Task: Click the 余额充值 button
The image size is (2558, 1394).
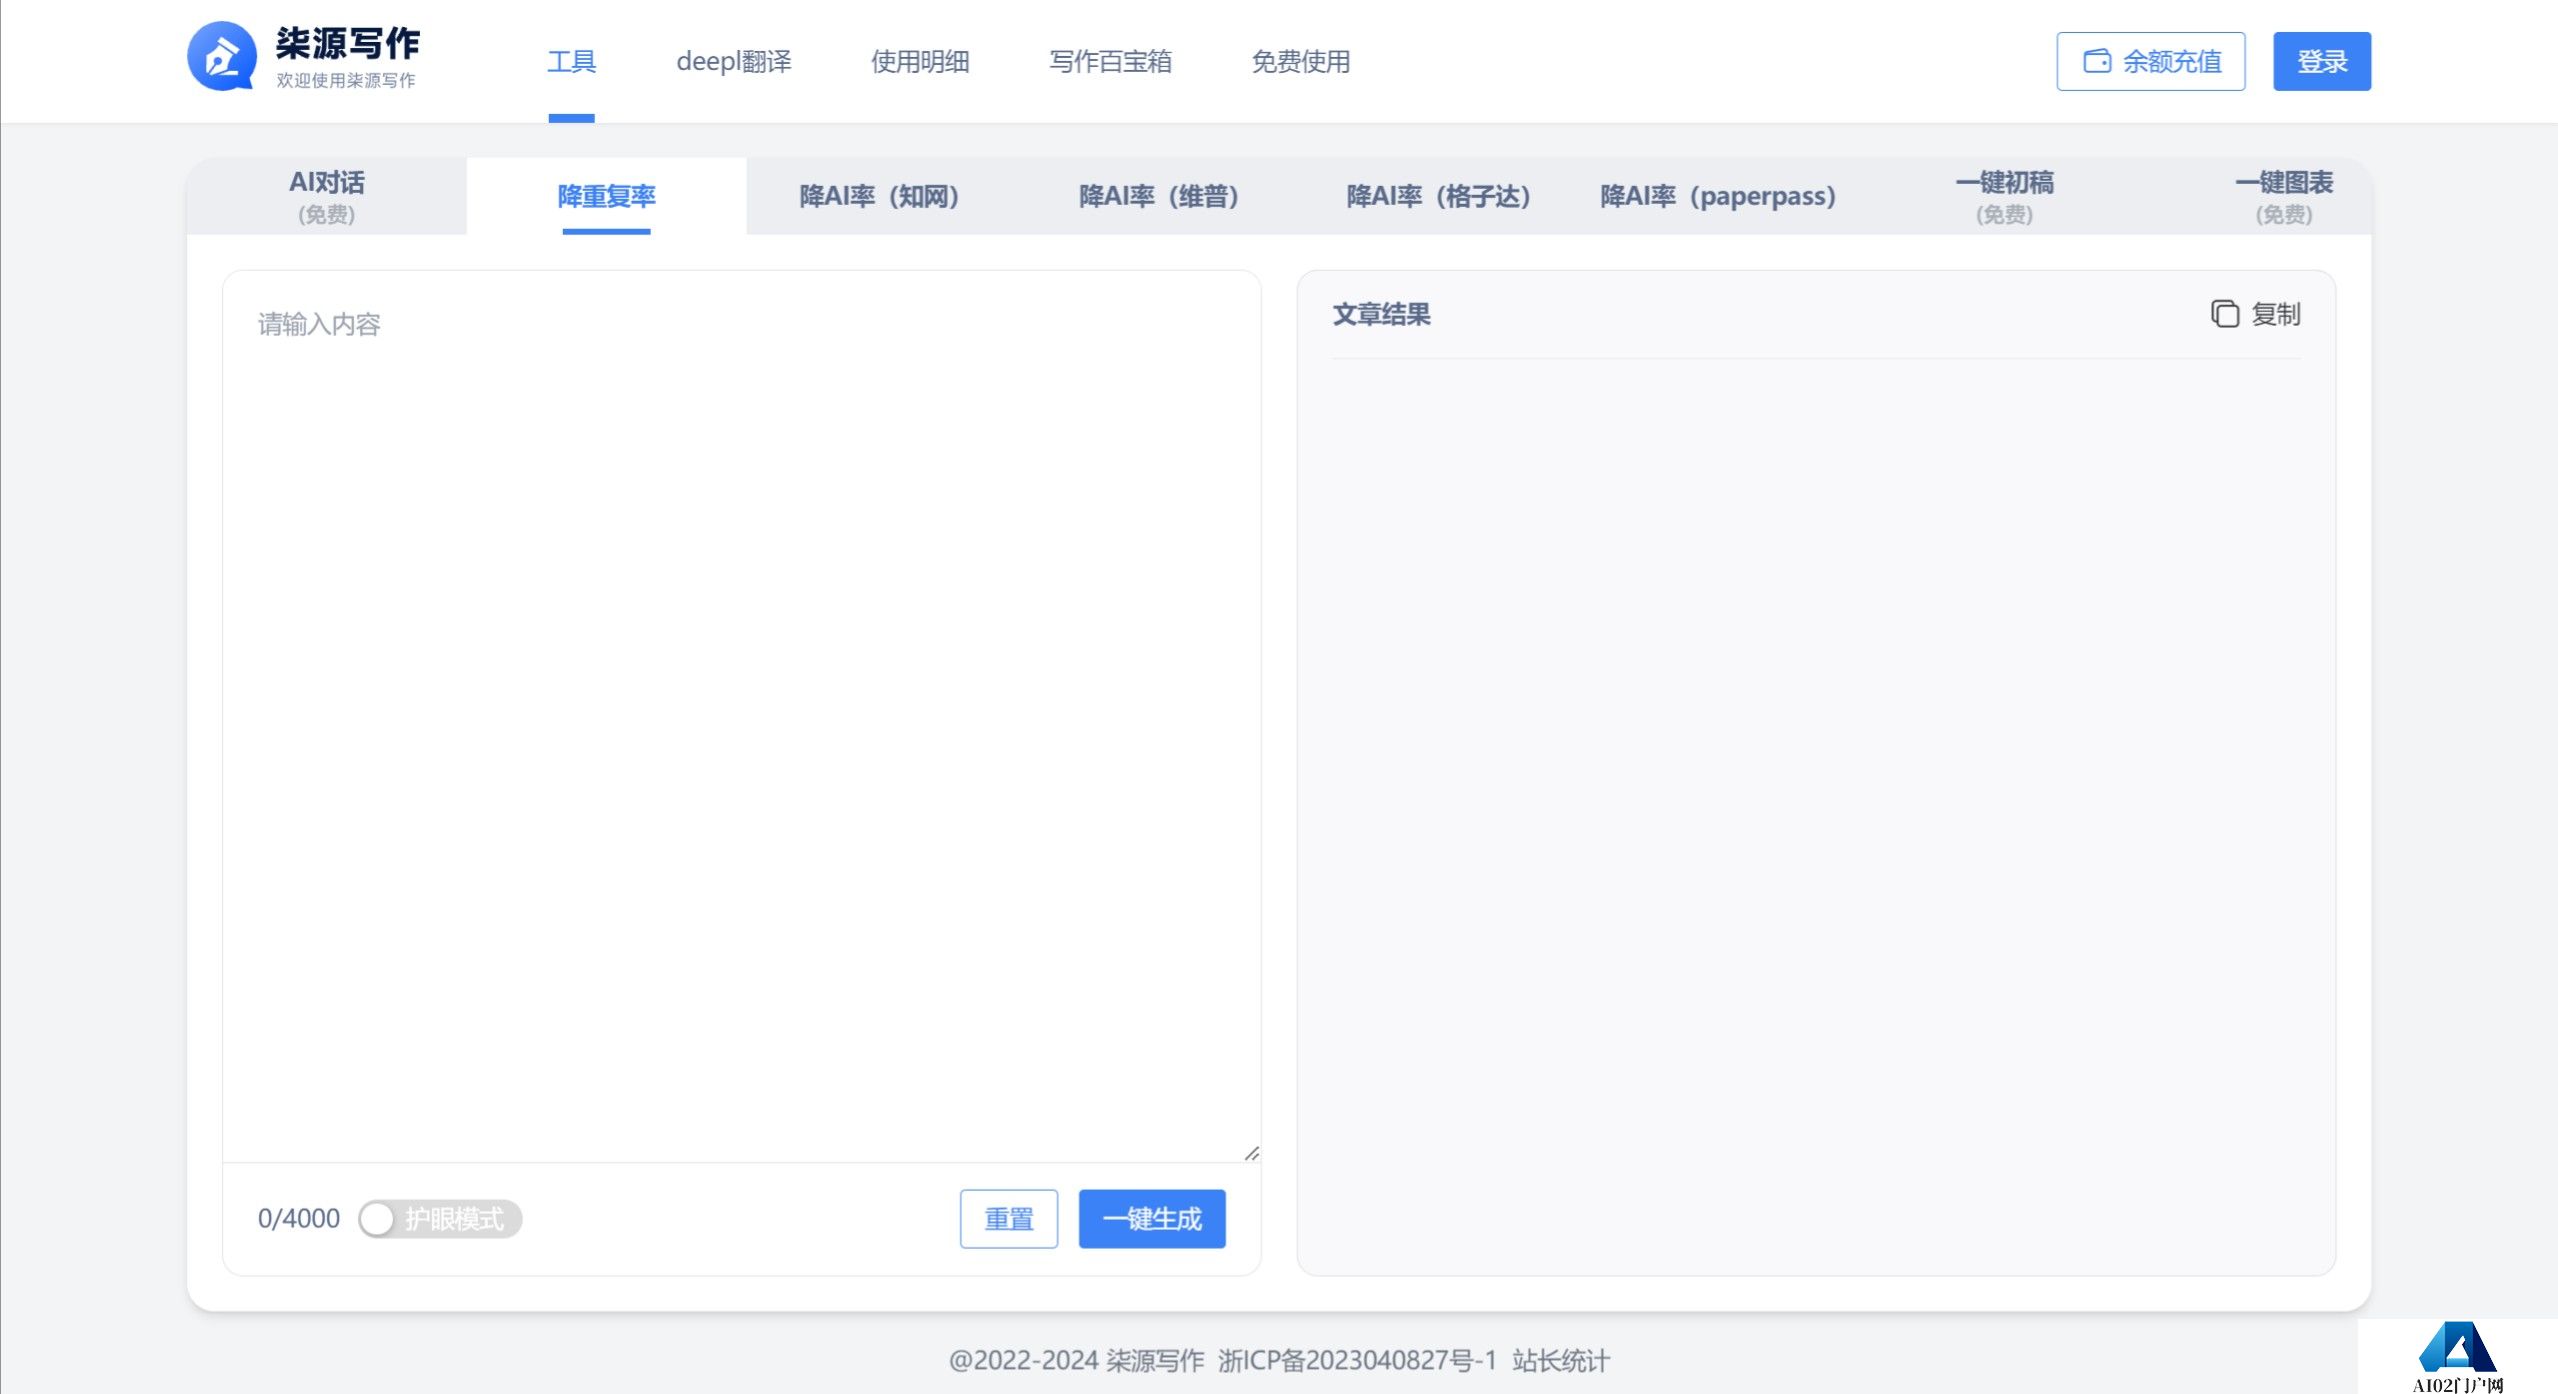Action: pos(2150,61)
